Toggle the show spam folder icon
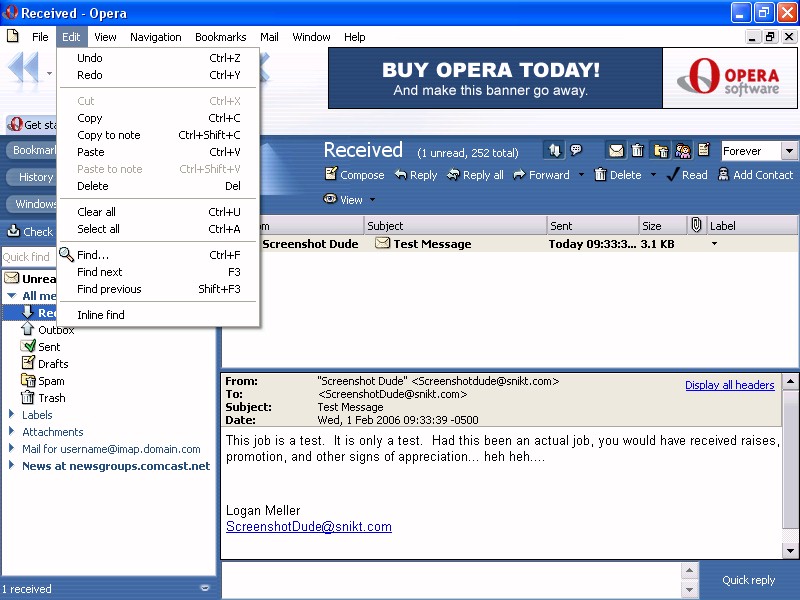 click(661, 151)
